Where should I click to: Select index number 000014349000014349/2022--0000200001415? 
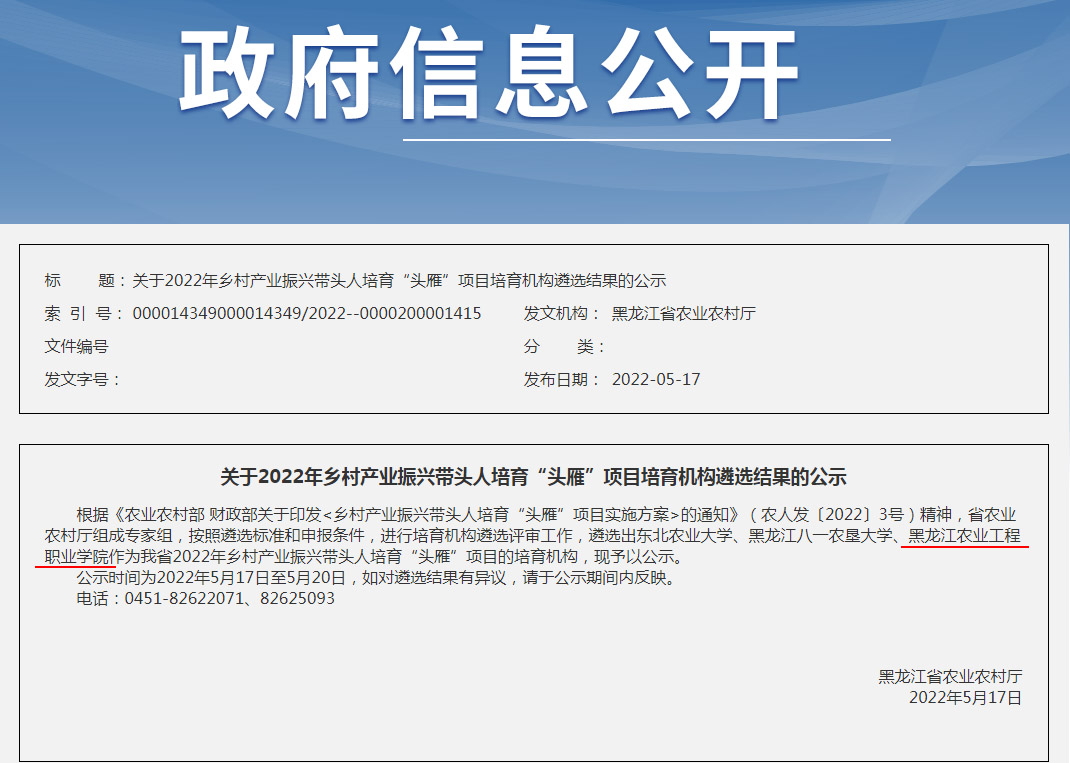pos(307,313)
